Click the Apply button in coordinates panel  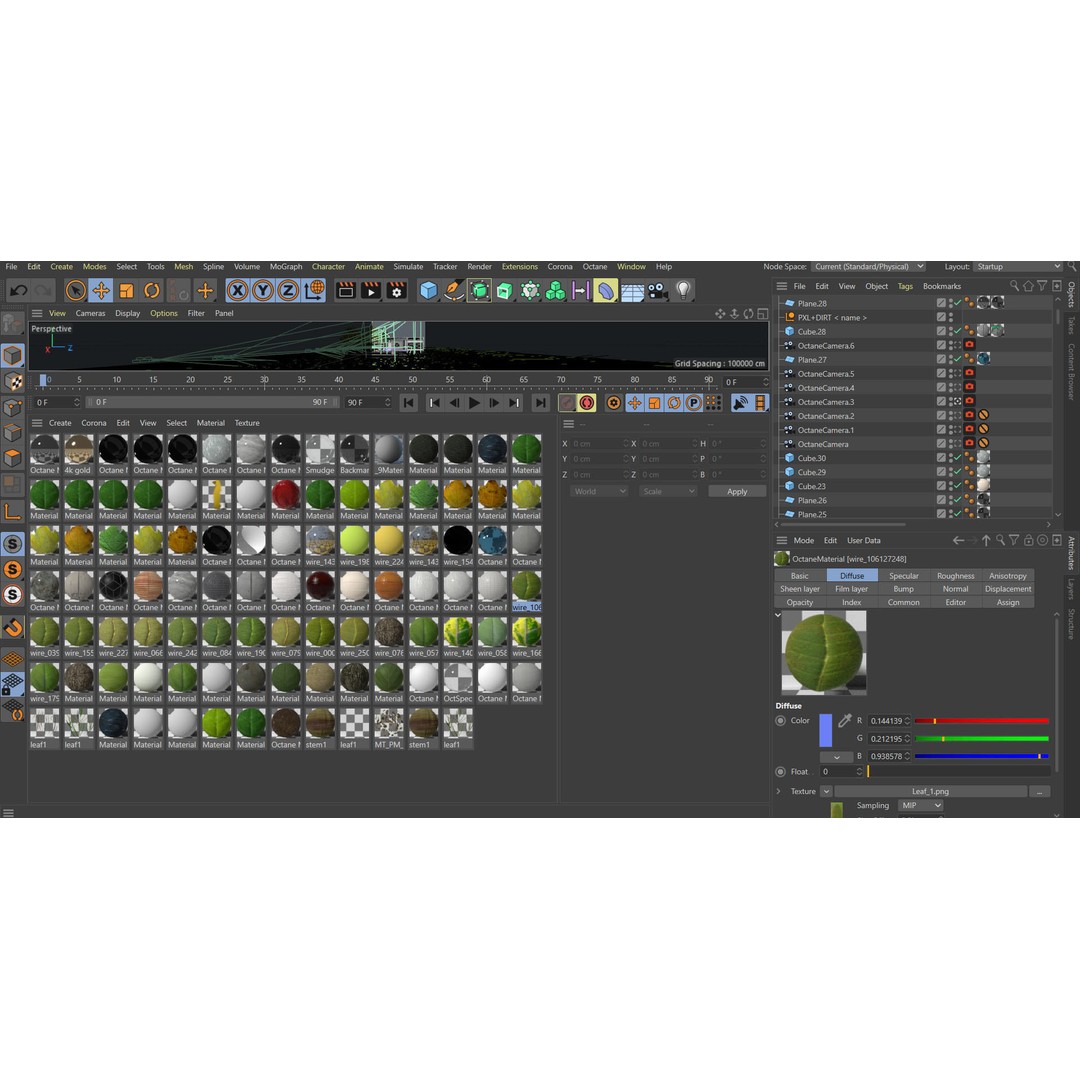tap(736, 491)
